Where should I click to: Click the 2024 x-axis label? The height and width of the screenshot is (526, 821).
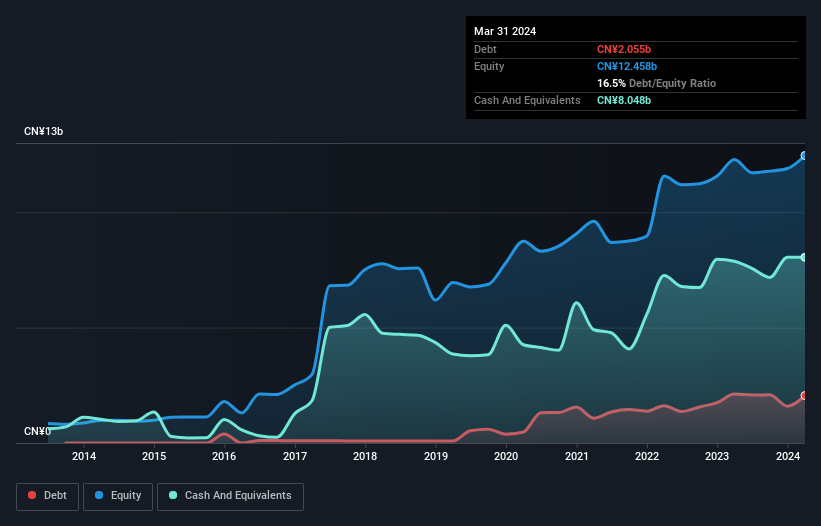click(x=787, y=456)
